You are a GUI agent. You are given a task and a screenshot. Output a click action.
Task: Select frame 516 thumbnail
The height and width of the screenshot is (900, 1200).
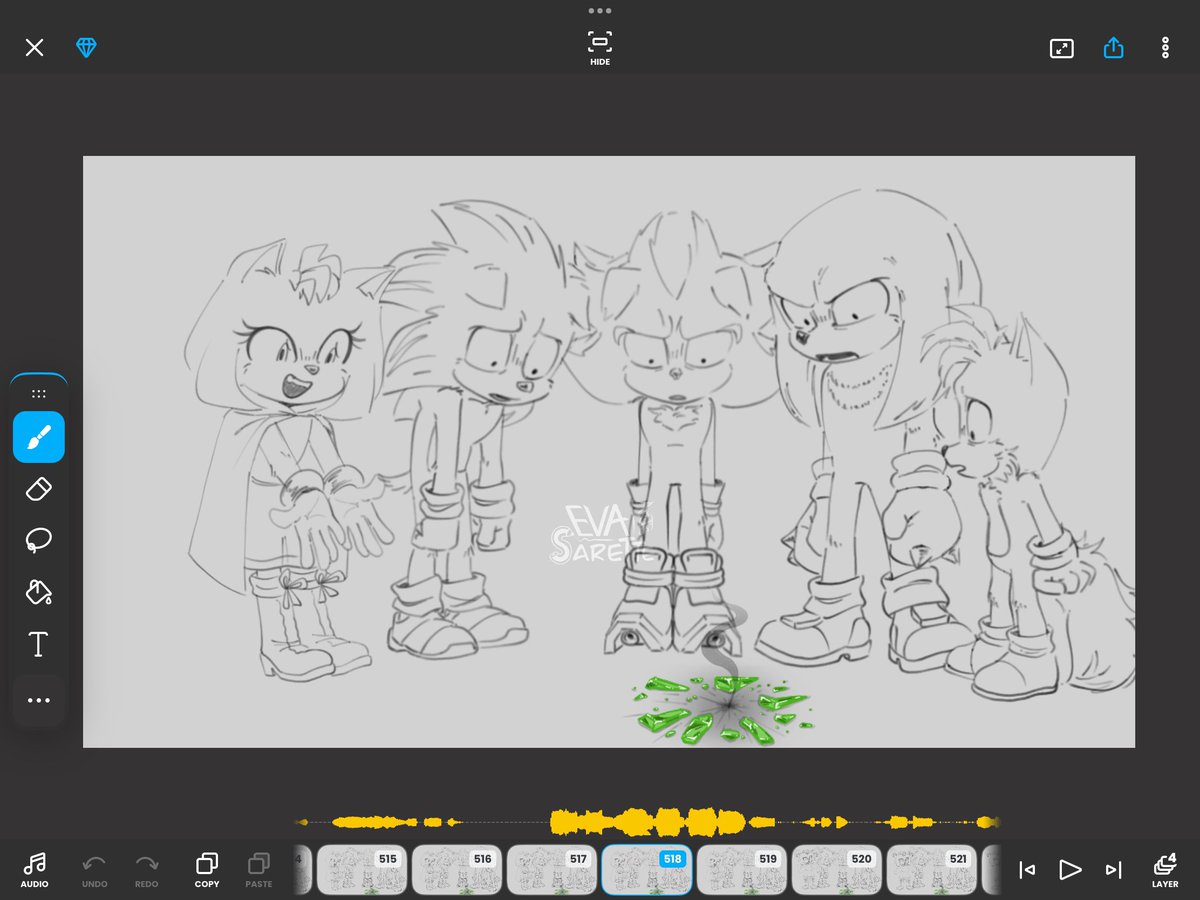click(x=457, y=870)
